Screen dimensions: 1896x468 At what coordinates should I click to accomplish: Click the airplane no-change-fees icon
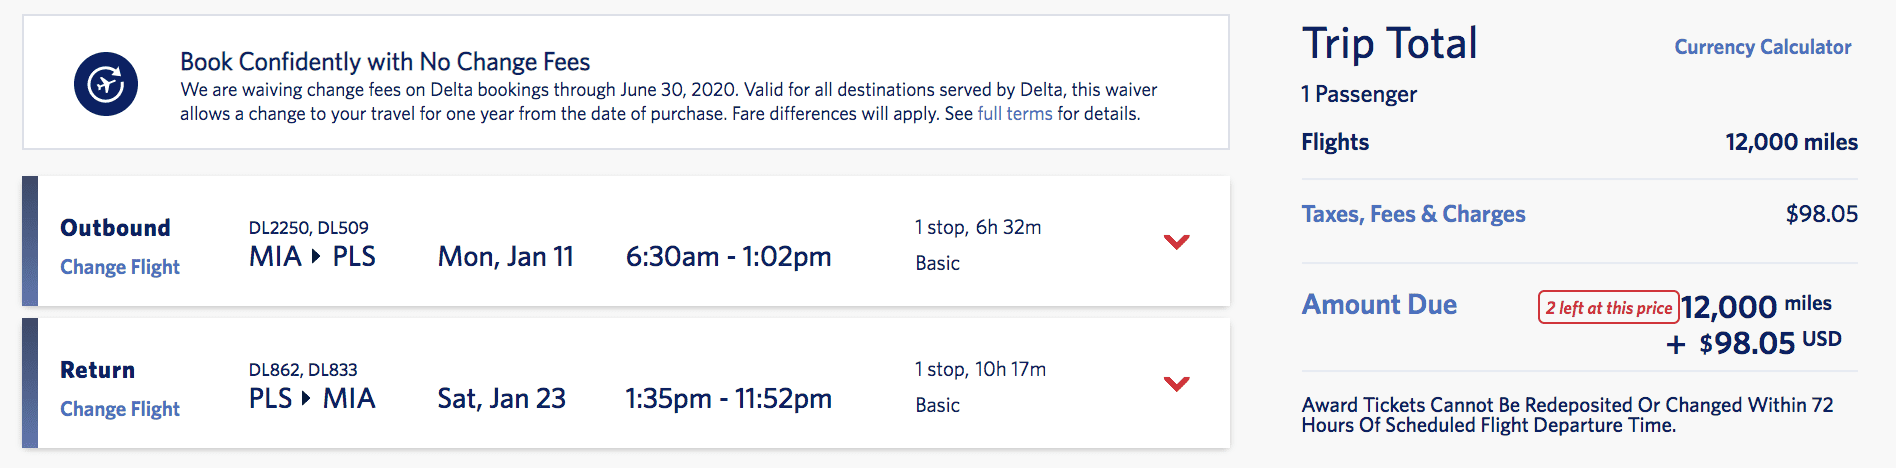coord(105,84)
